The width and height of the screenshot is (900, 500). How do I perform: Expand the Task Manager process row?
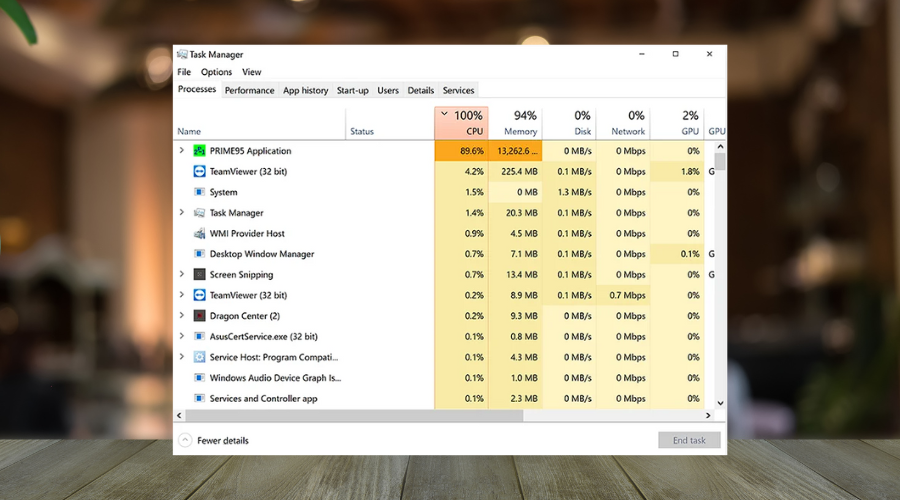(x=181, y=213)
